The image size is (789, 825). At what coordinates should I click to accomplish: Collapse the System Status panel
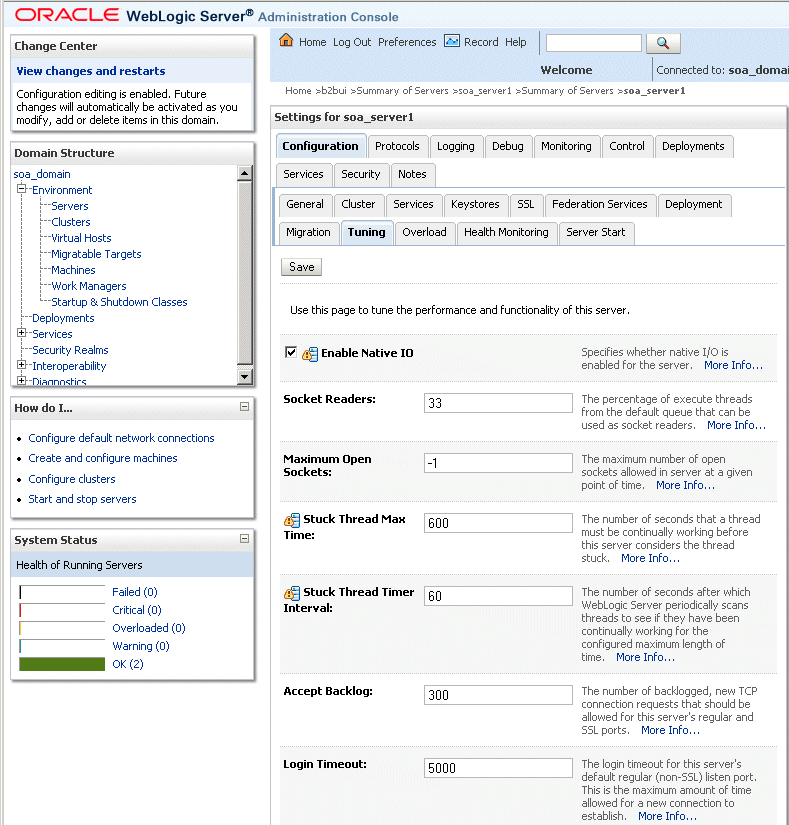(244, 538)
